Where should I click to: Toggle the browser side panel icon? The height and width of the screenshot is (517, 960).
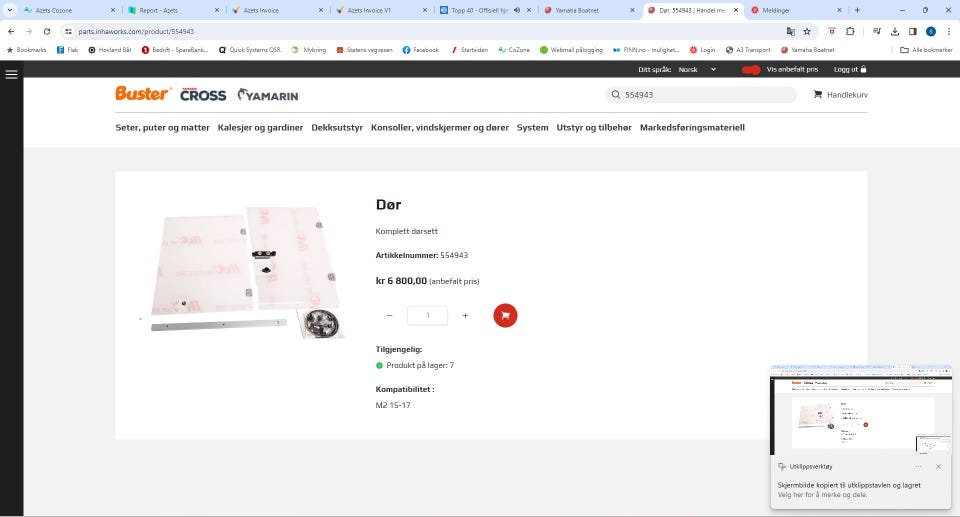pyautogui.click(x=912, y=31)
